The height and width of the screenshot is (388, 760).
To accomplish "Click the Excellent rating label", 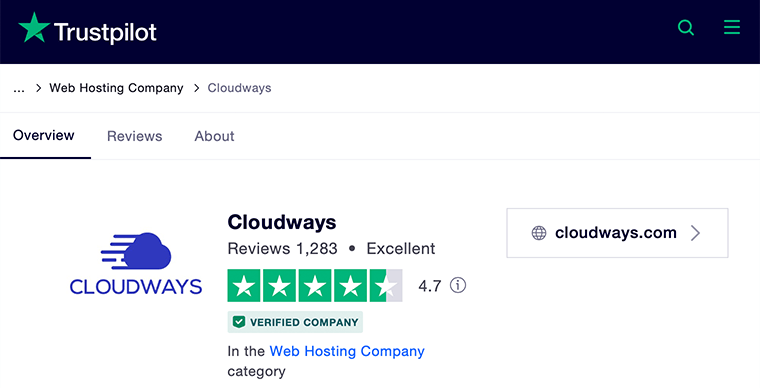I will [x=401, y=248].
